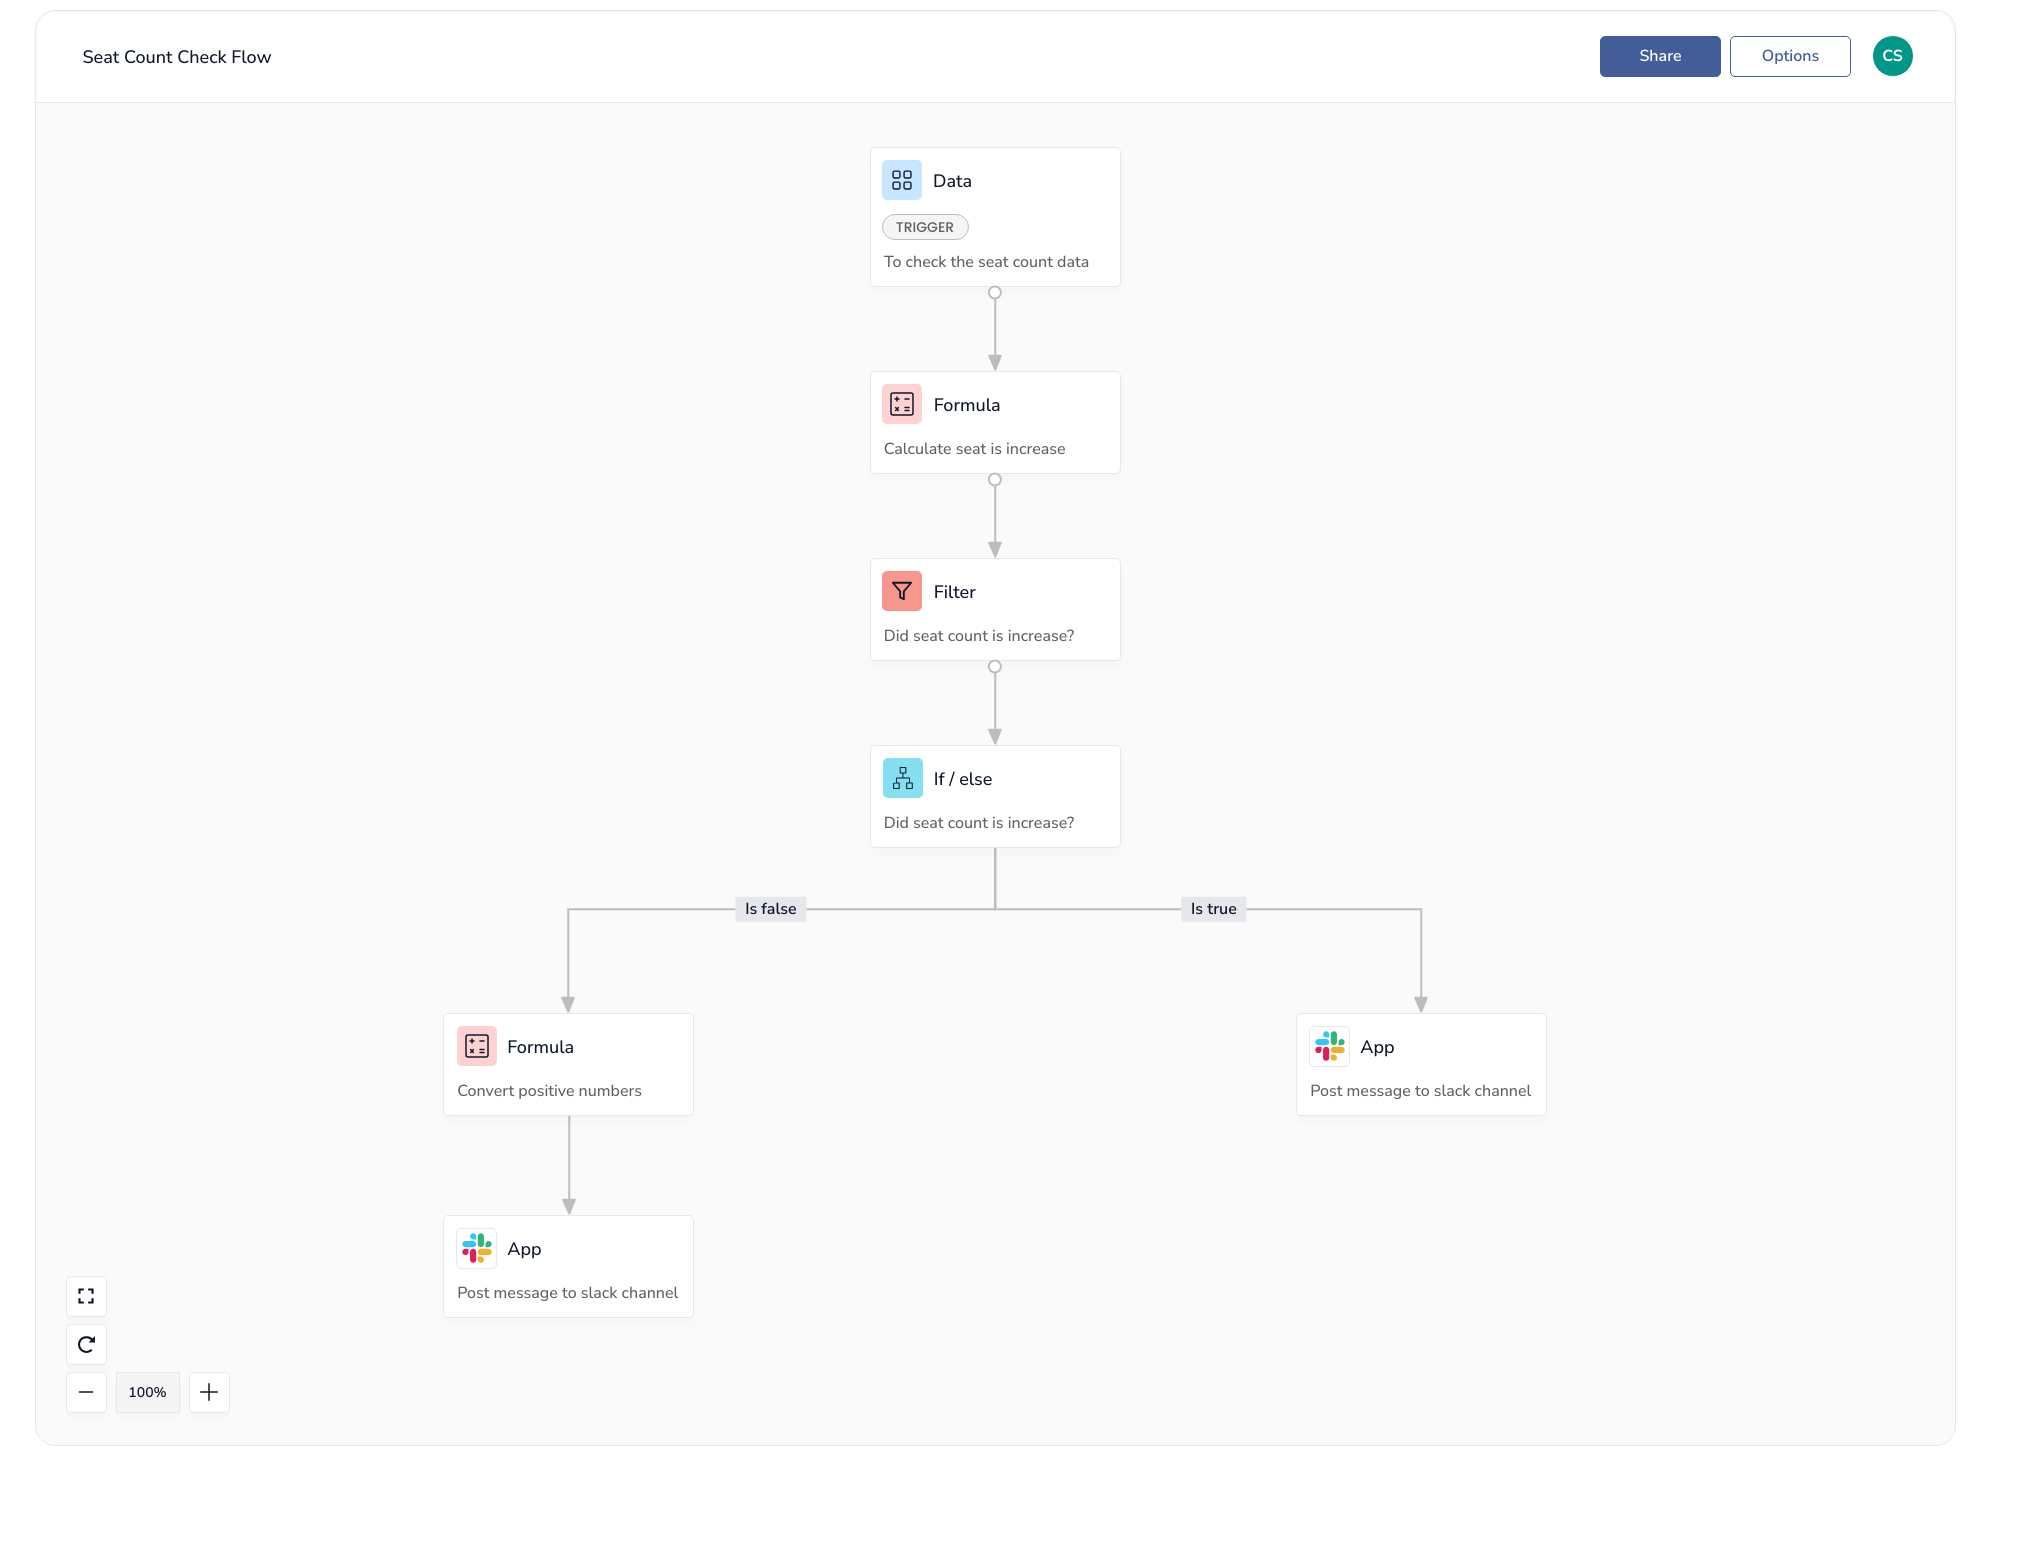Click the connector dot below the Filter node
Viewport: 2020px width, 1545px height.
[x=994, y=666]
